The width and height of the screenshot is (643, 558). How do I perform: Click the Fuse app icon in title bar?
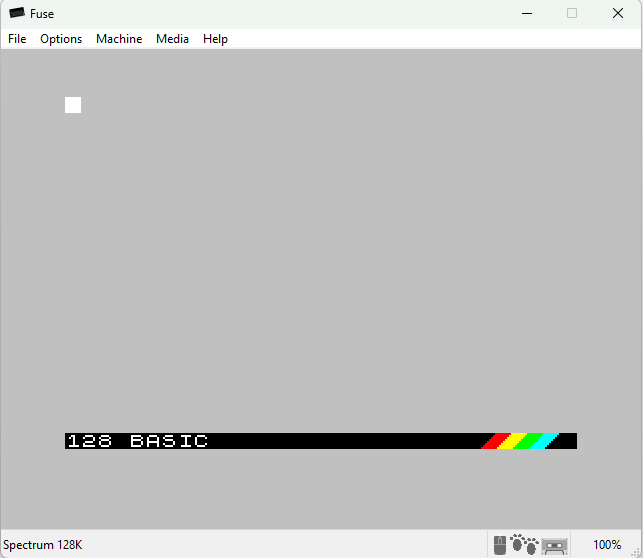point(17,13)
